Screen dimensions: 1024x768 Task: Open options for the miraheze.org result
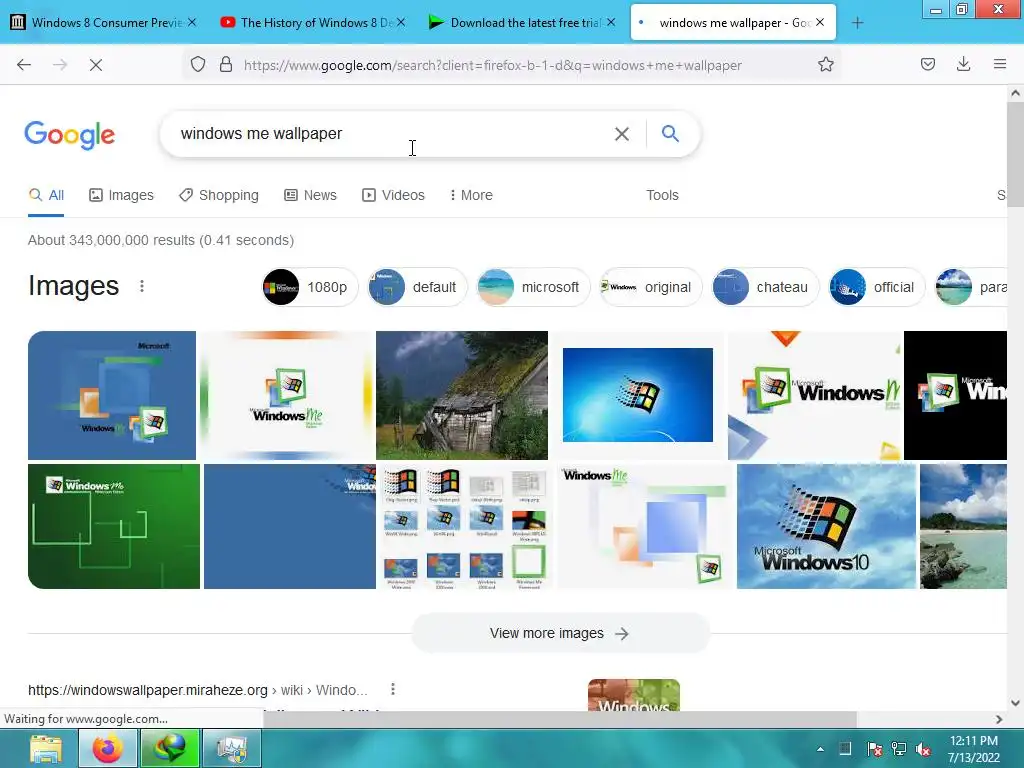(392, 689)
